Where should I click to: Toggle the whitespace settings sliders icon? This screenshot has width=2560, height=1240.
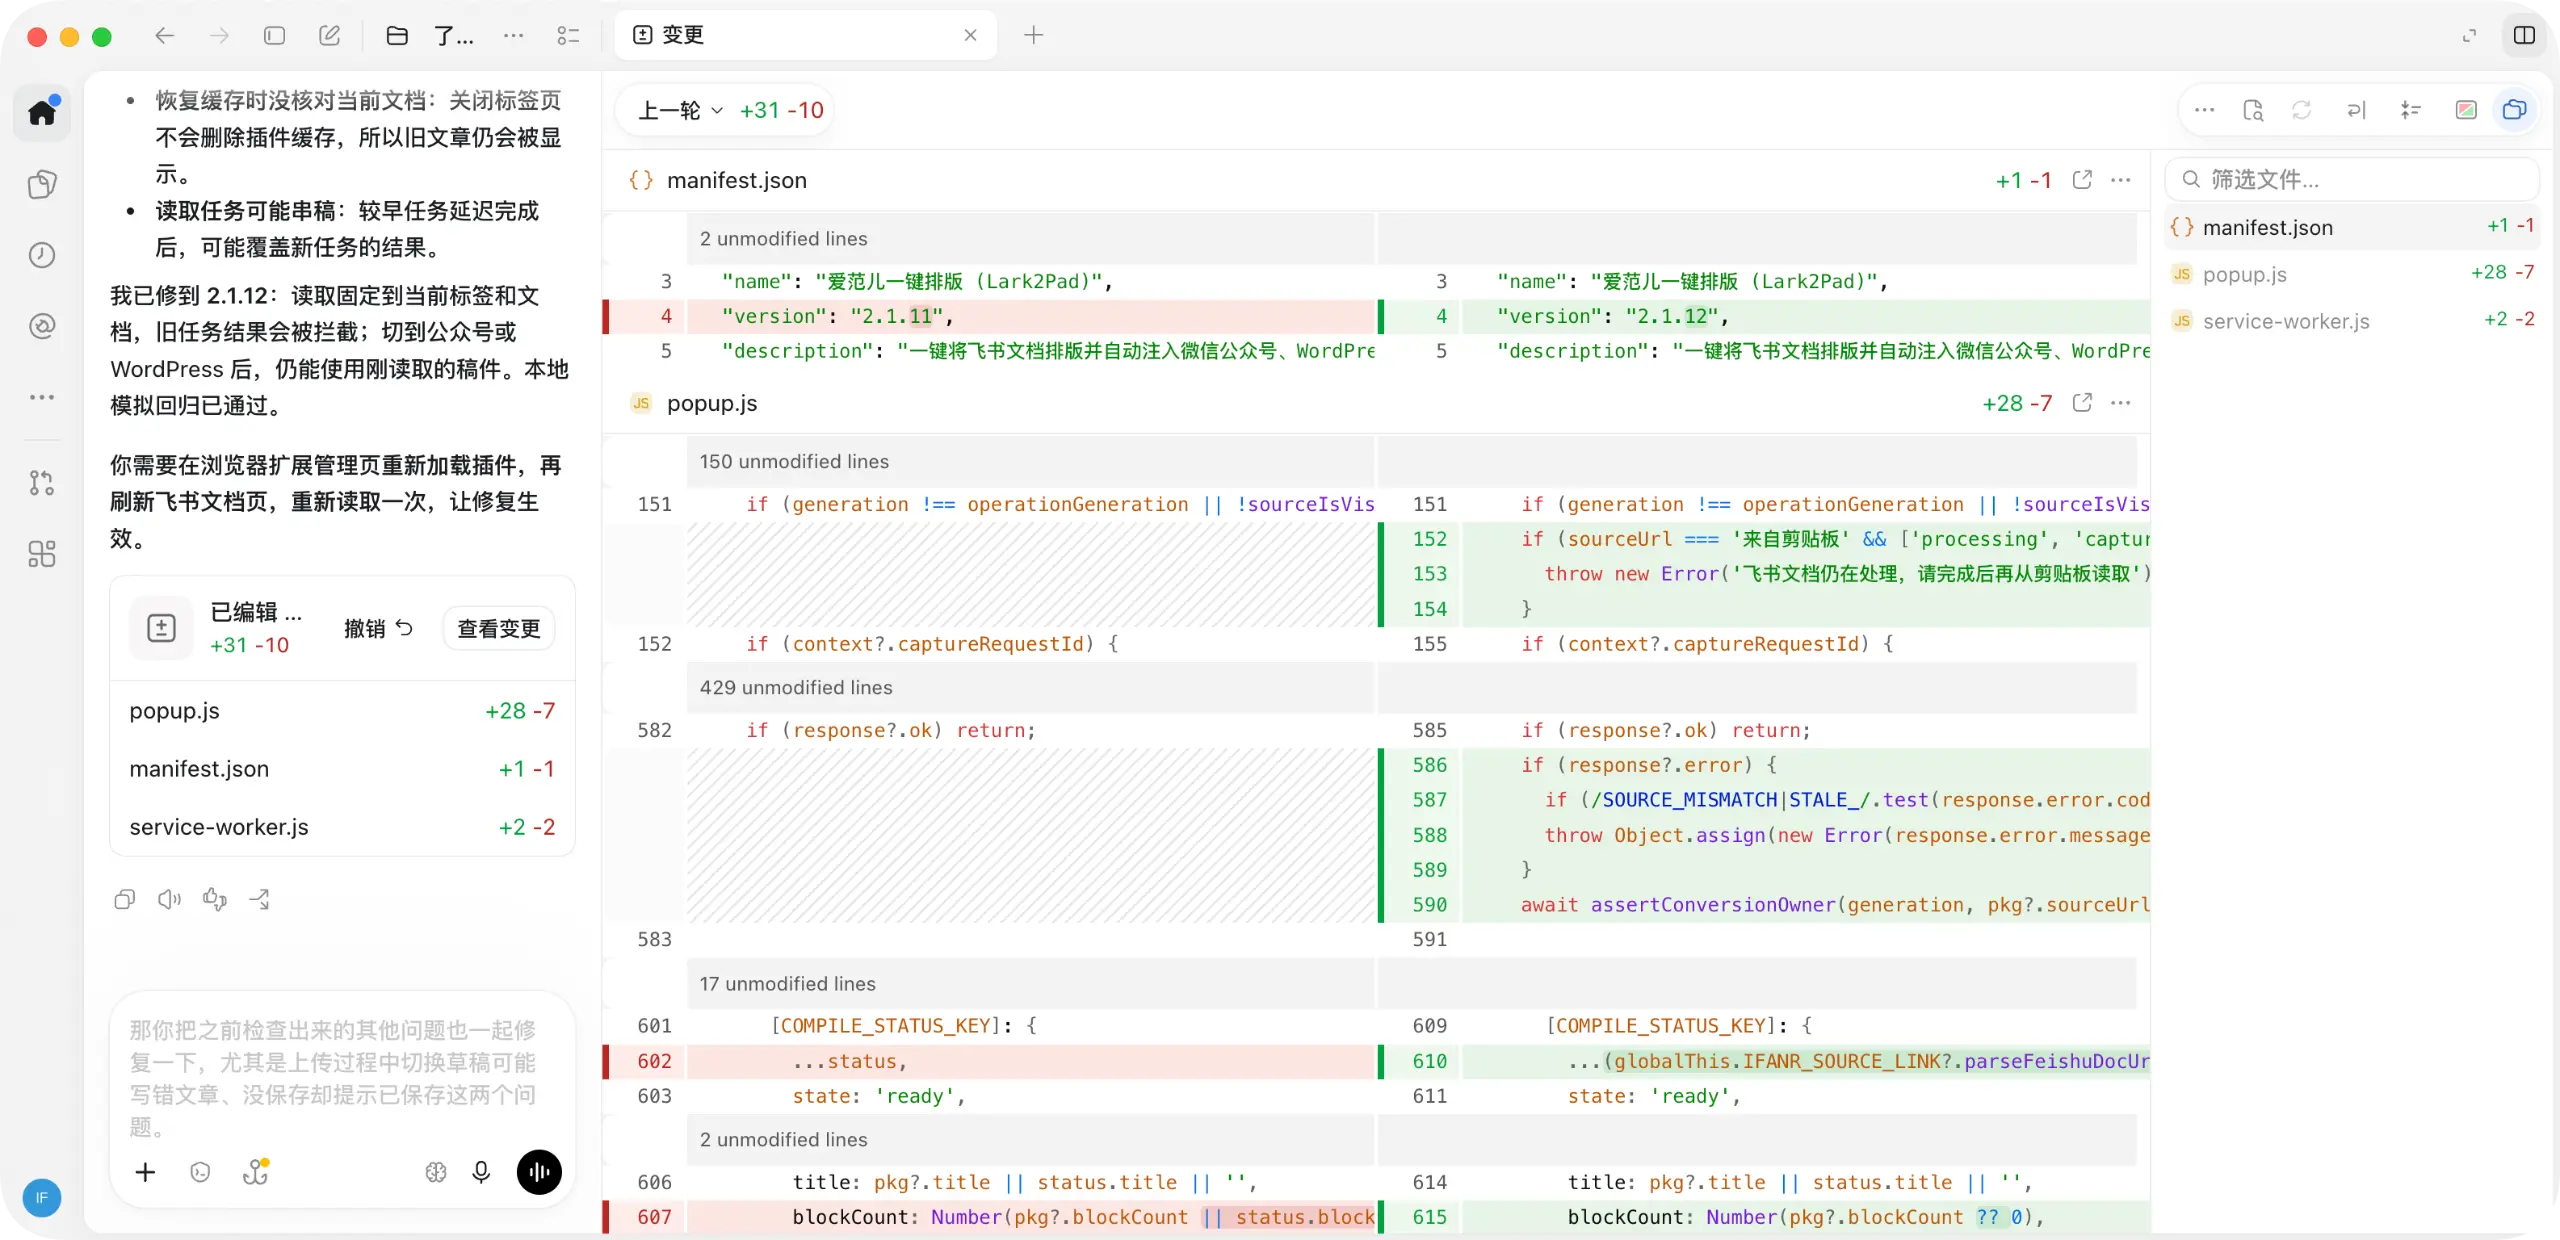[x=2410, y=110]
